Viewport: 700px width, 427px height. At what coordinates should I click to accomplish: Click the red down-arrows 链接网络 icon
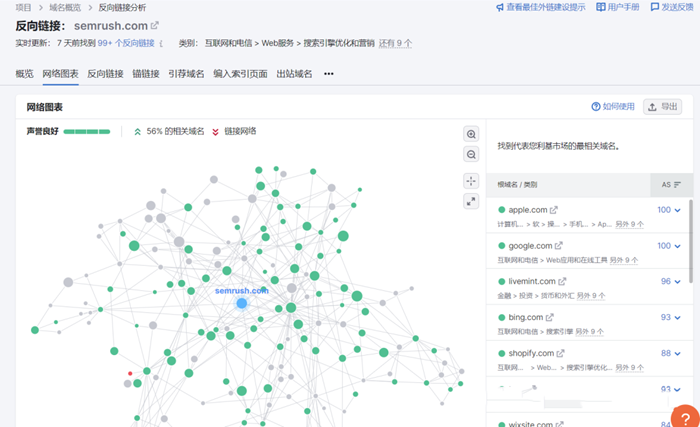coord(215,132)
